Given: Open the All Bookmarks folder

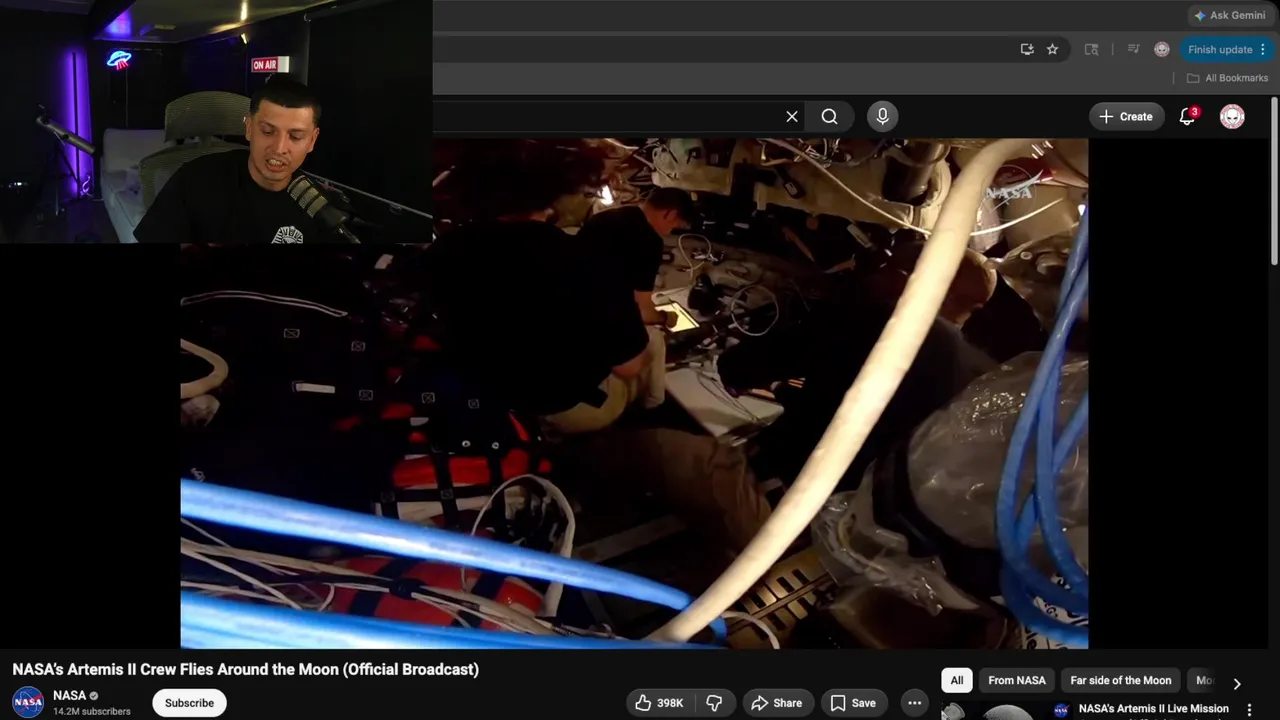Looking at the screenshot, I should click(x=1227, y=78).
